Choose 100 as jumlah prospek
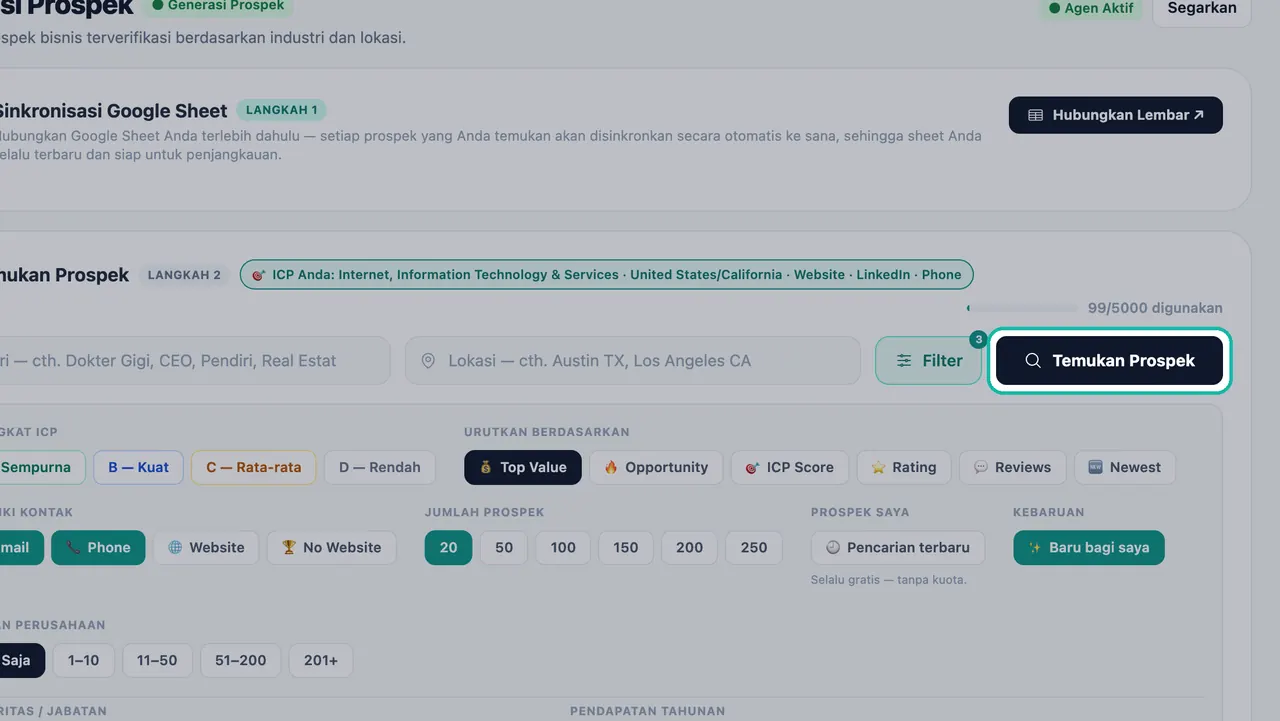Viewport: 1280px width, 721px height. pyautogui.click(x=563, y=547)
